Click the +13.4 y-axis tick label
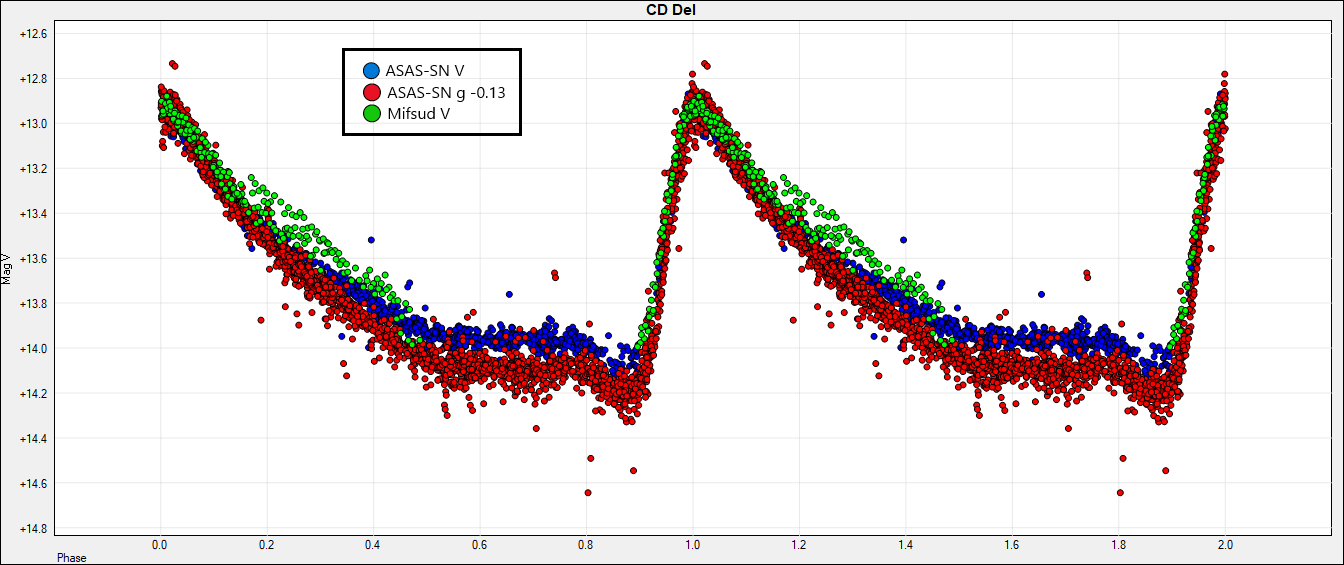 (33, 214)
